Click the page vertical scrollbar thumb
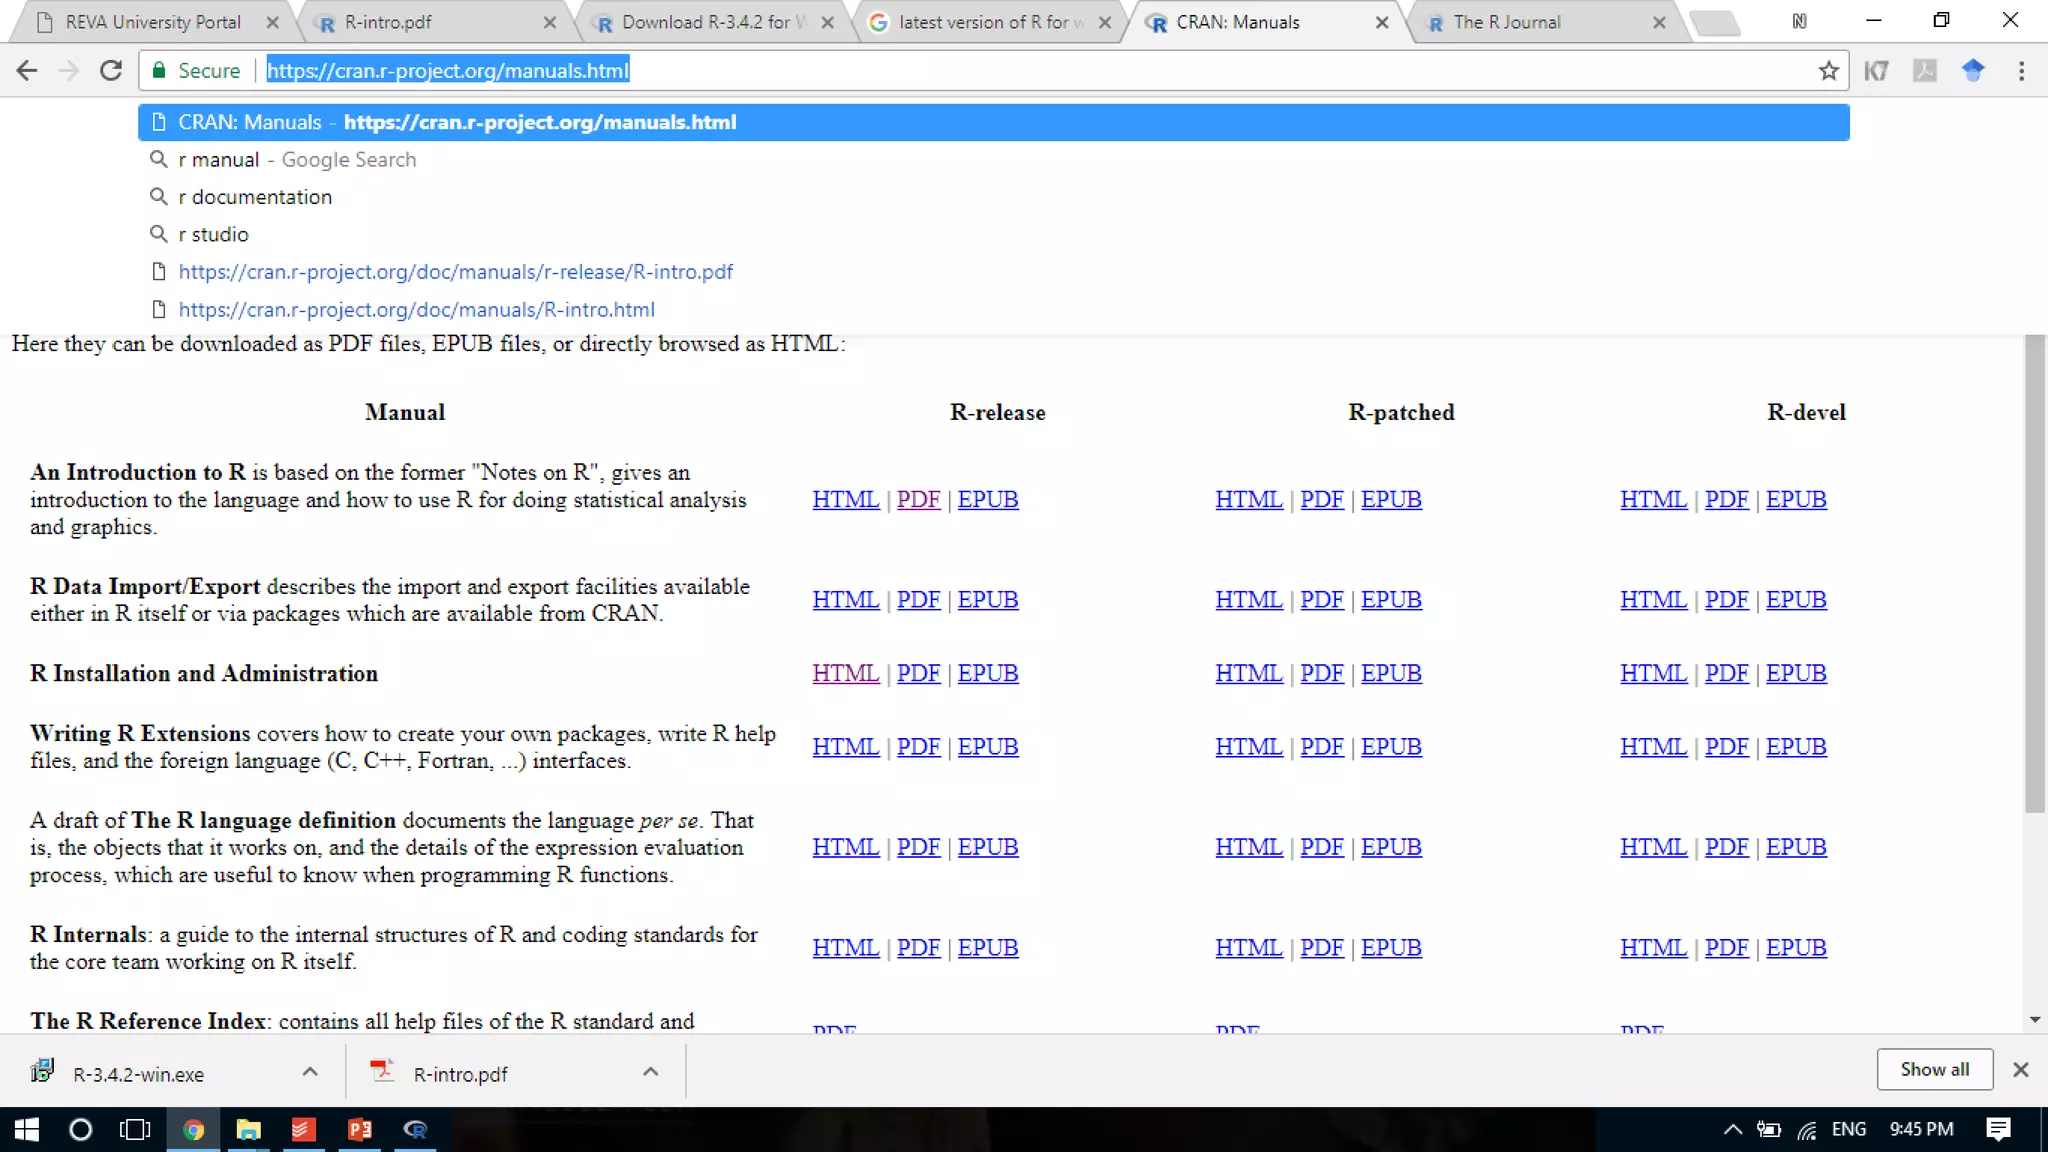 coord(2034,574)
